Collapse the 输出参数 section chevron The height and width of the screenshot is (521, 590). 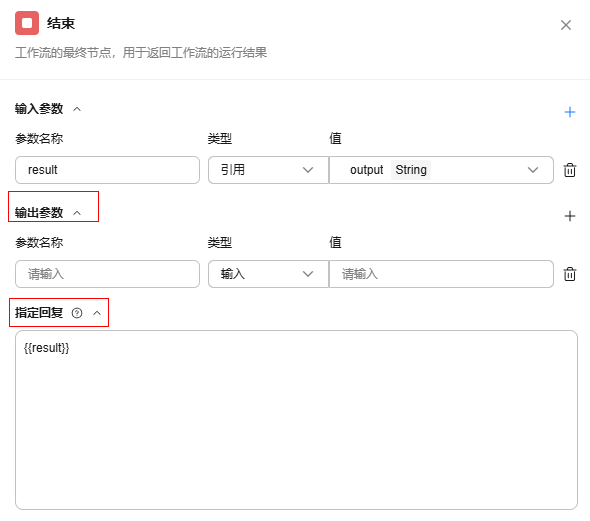pyautogui.click(x=77, y=213)
